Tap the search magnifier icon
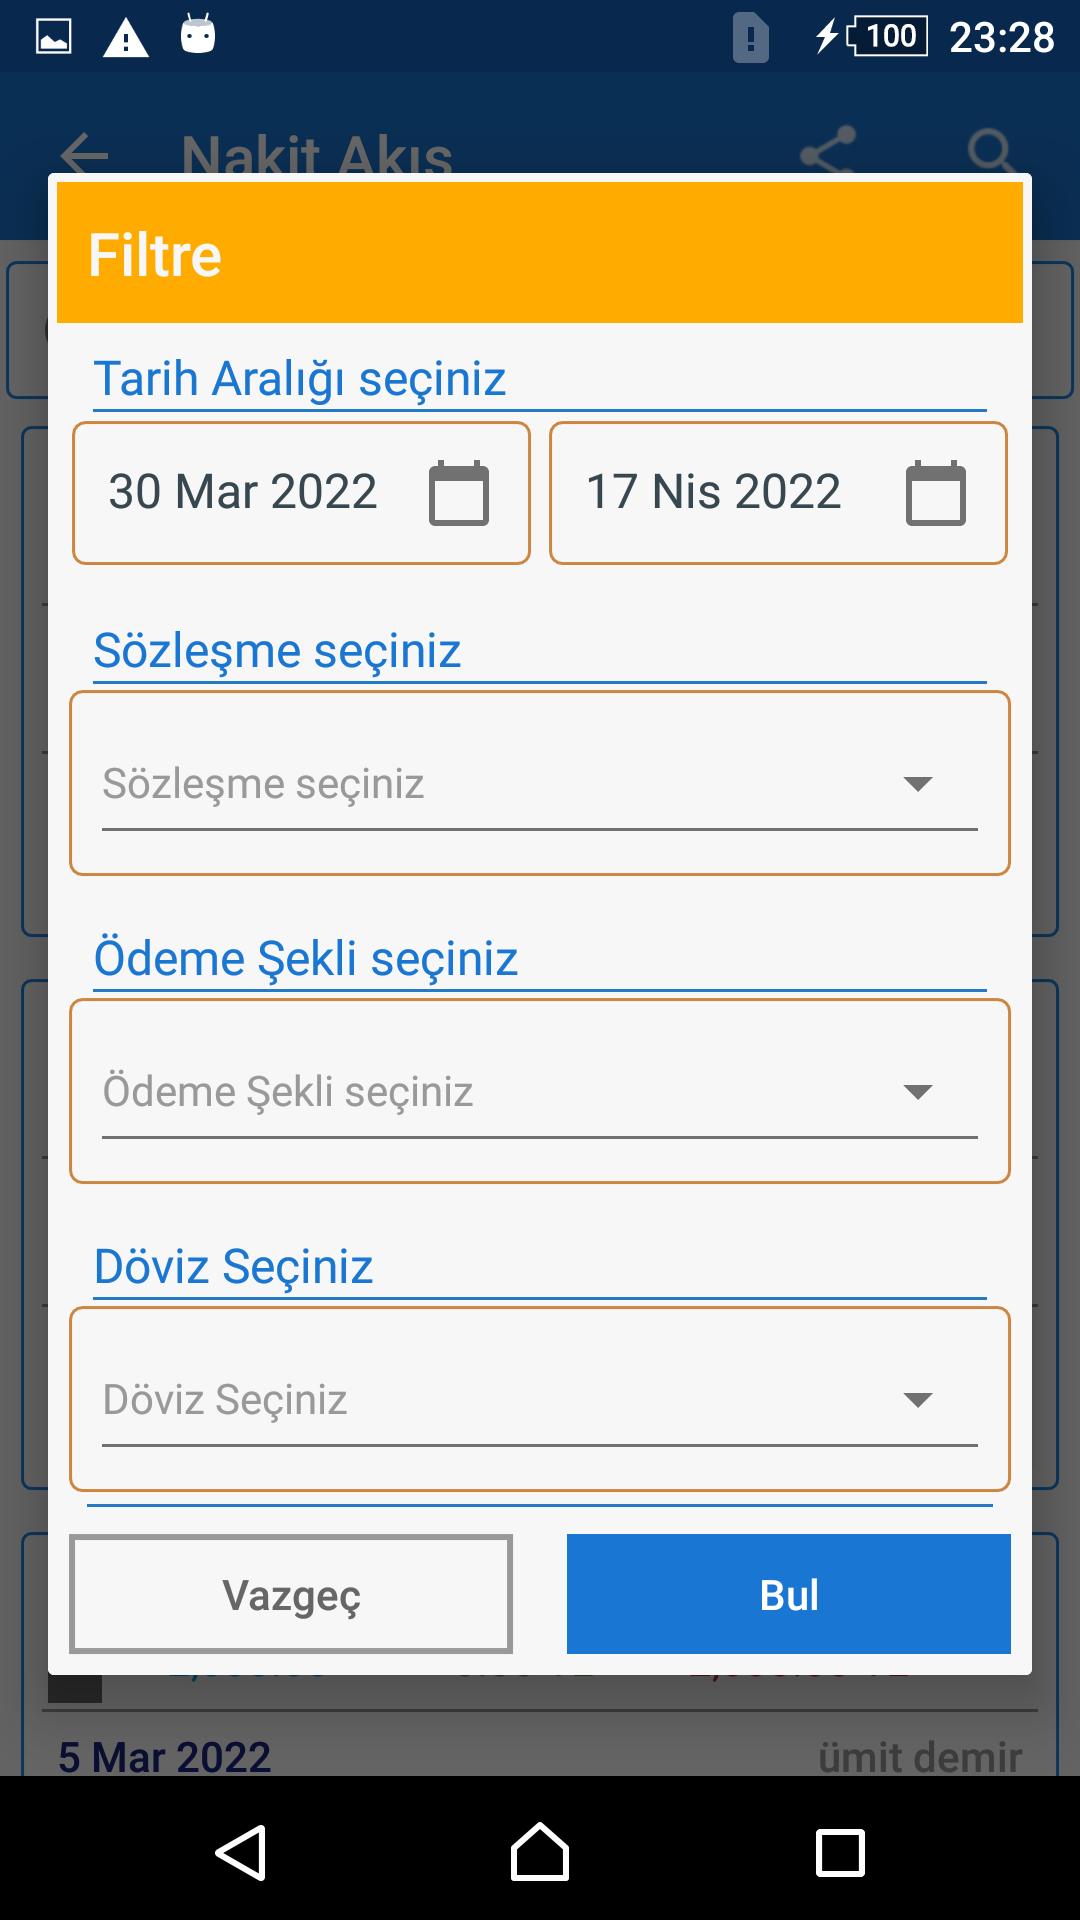 tap(991, 153)
